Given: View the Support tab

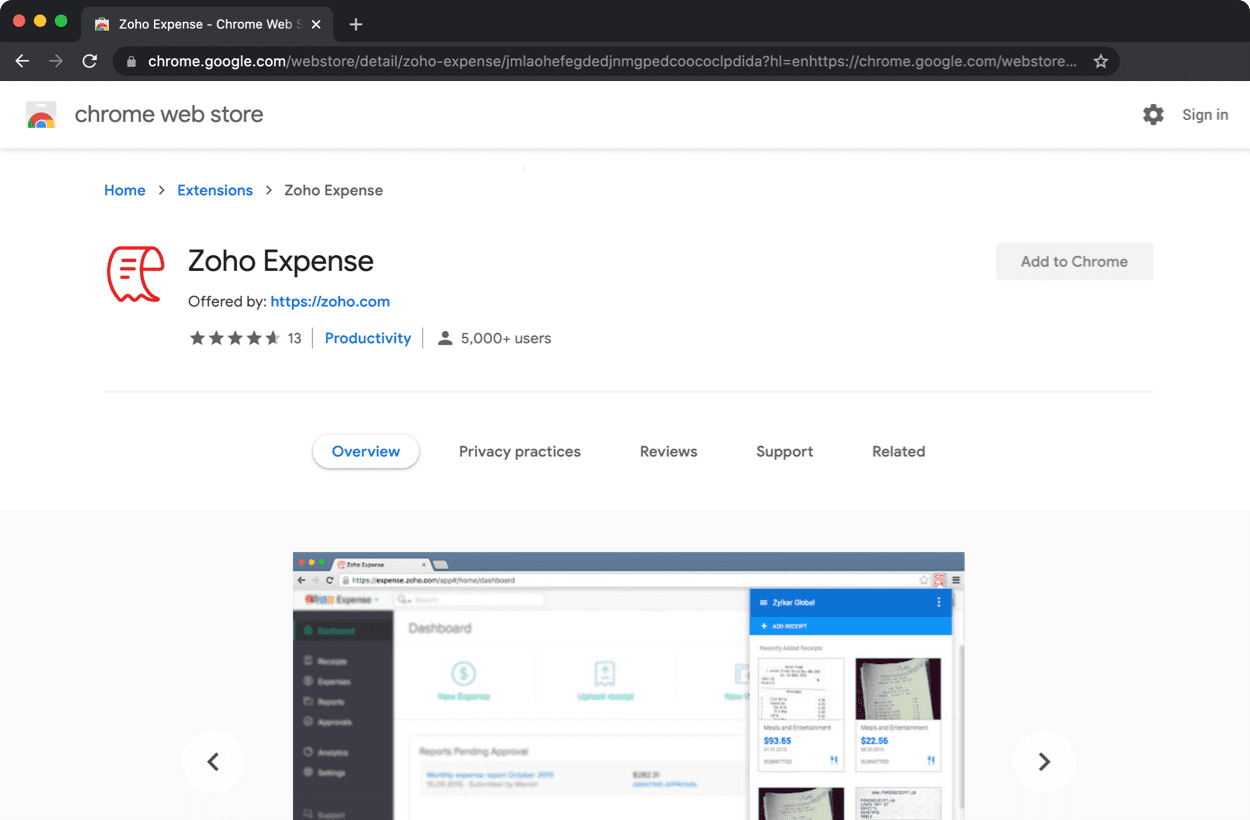Looking at the screenshot, I should (784, 451).
